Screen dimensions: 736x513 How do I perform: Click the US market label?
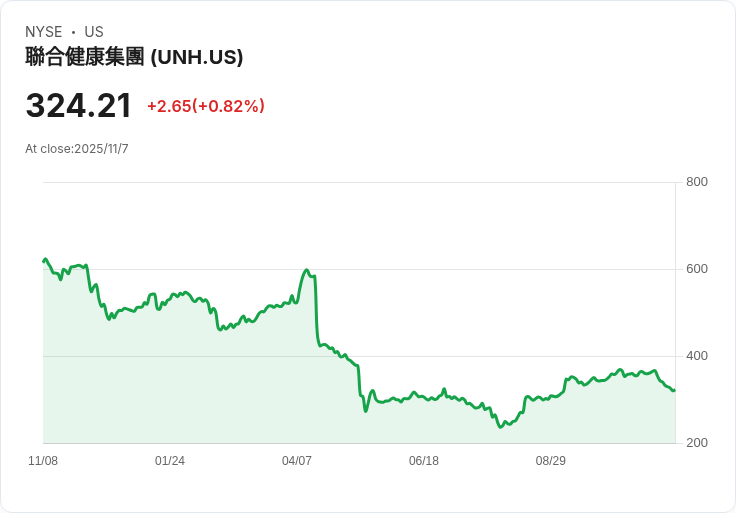click(94, 32)
